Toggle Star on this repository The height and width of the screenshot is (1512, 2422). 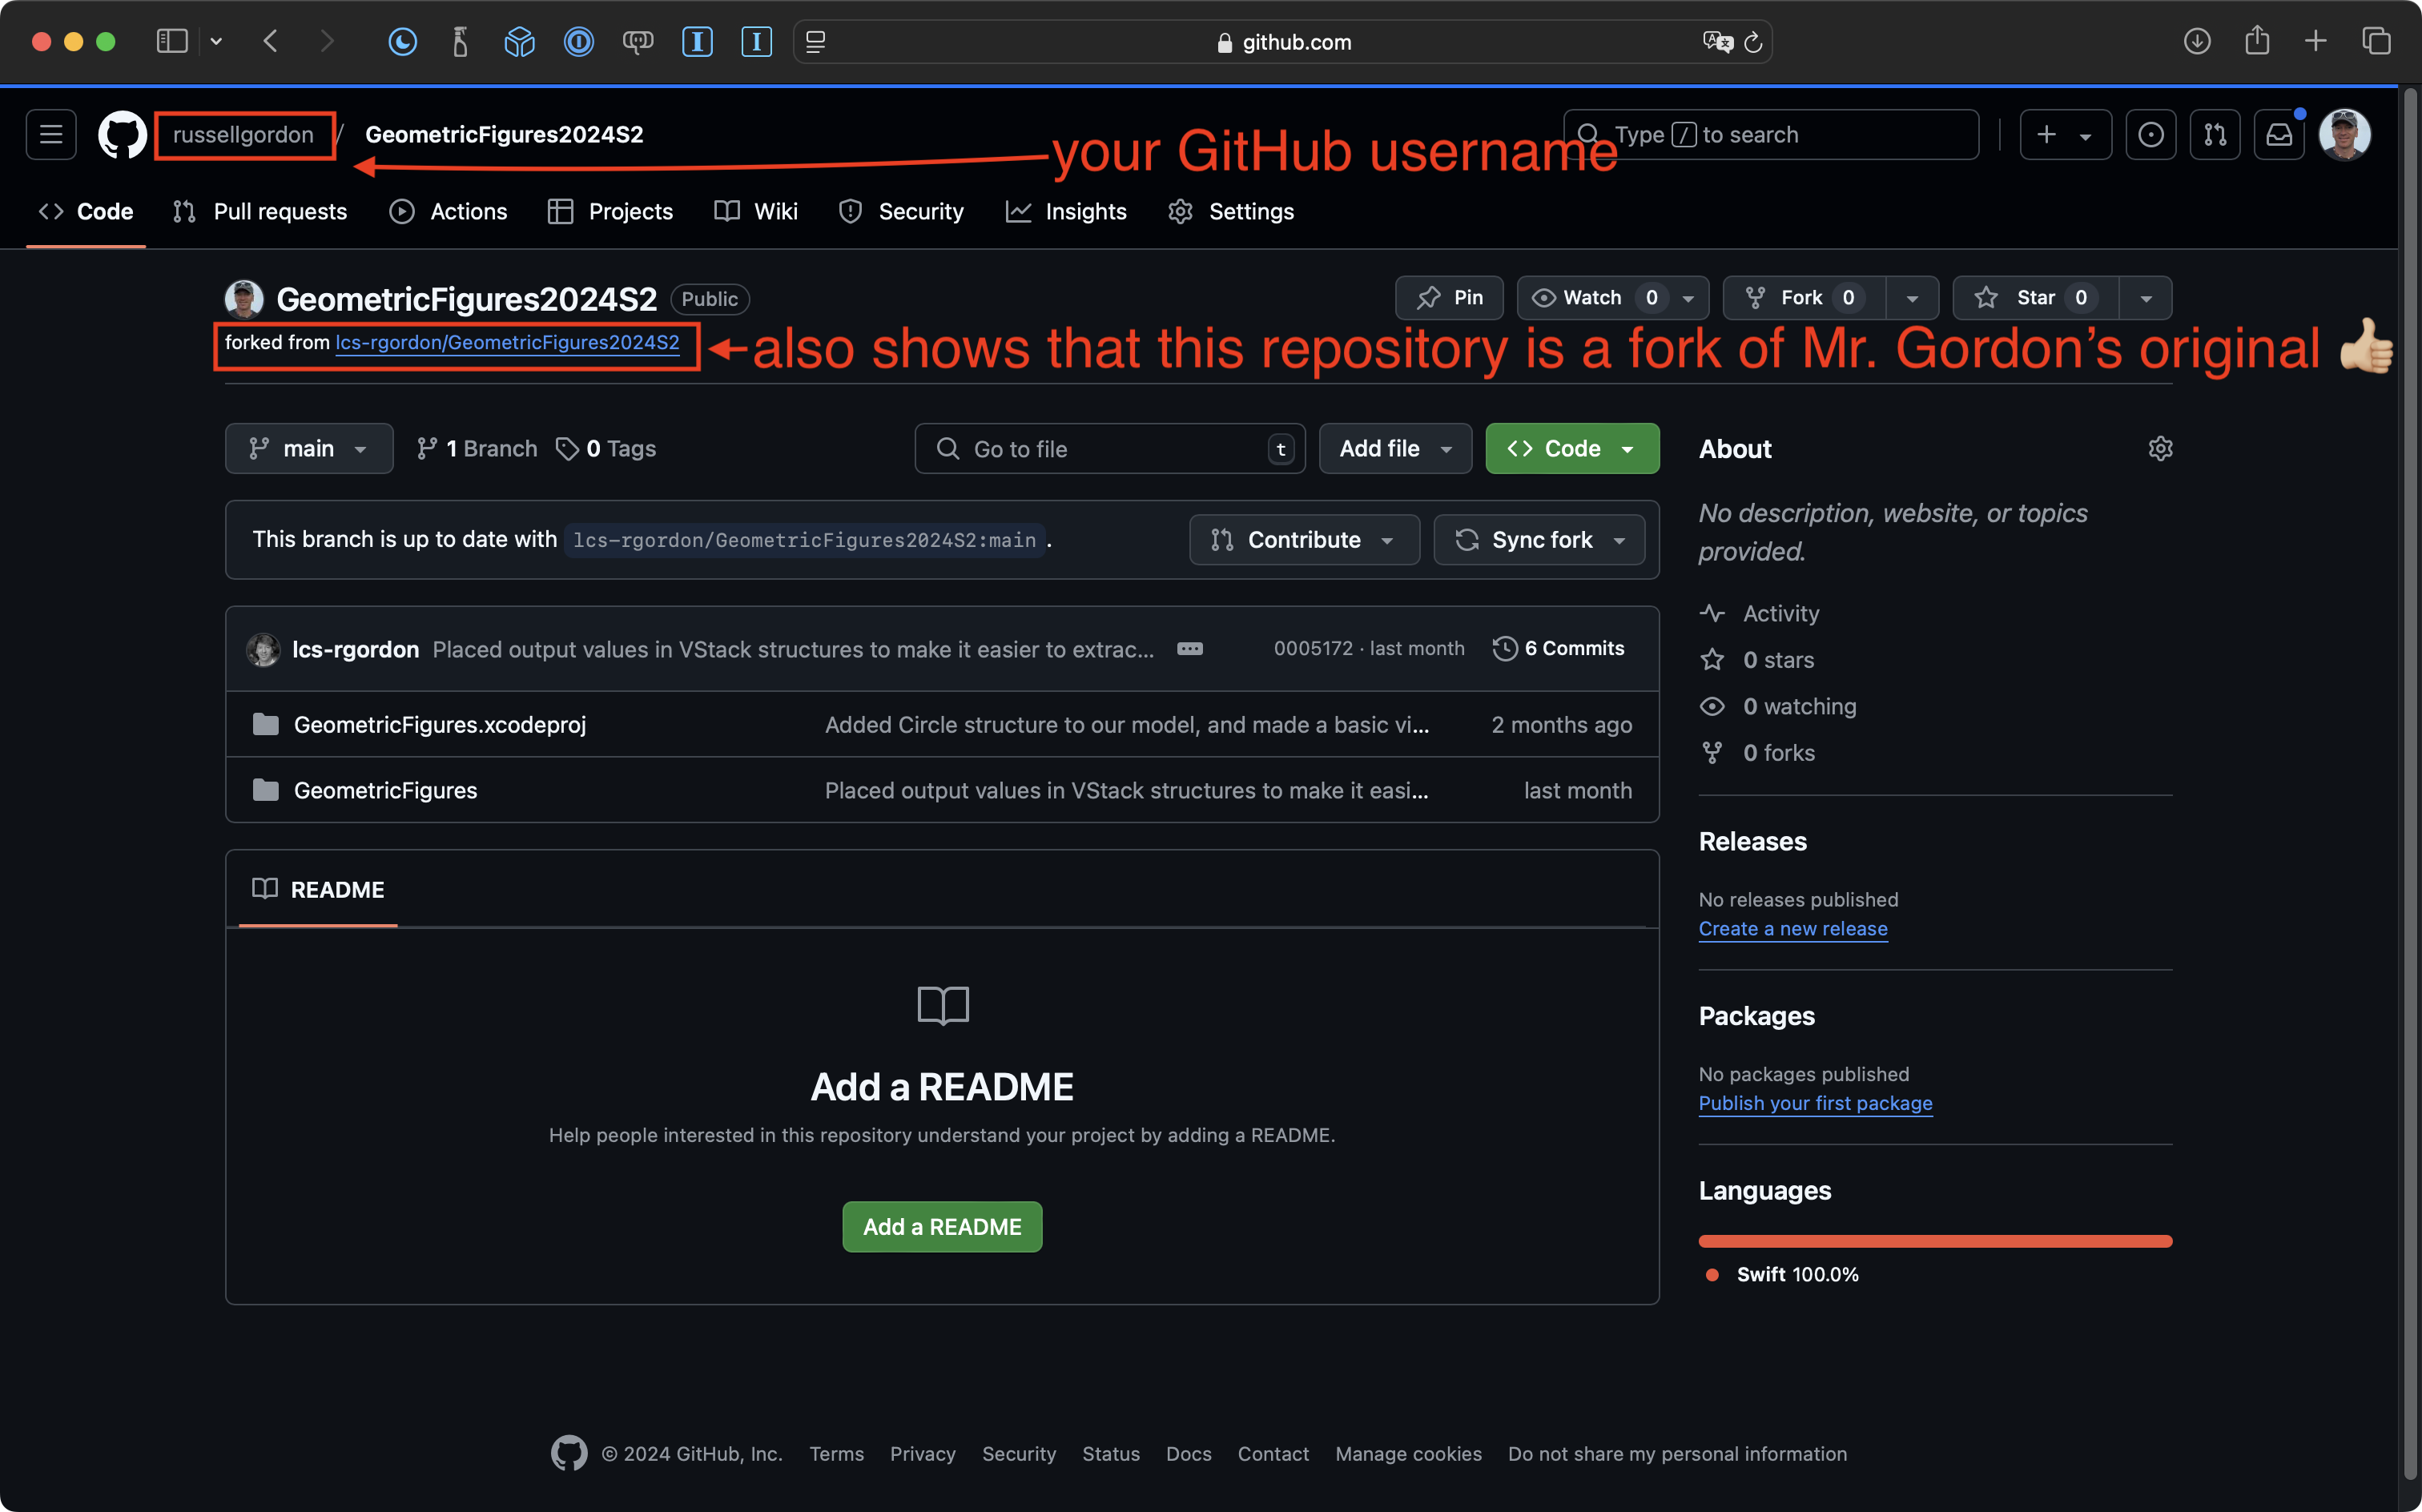coord(2034,298)
